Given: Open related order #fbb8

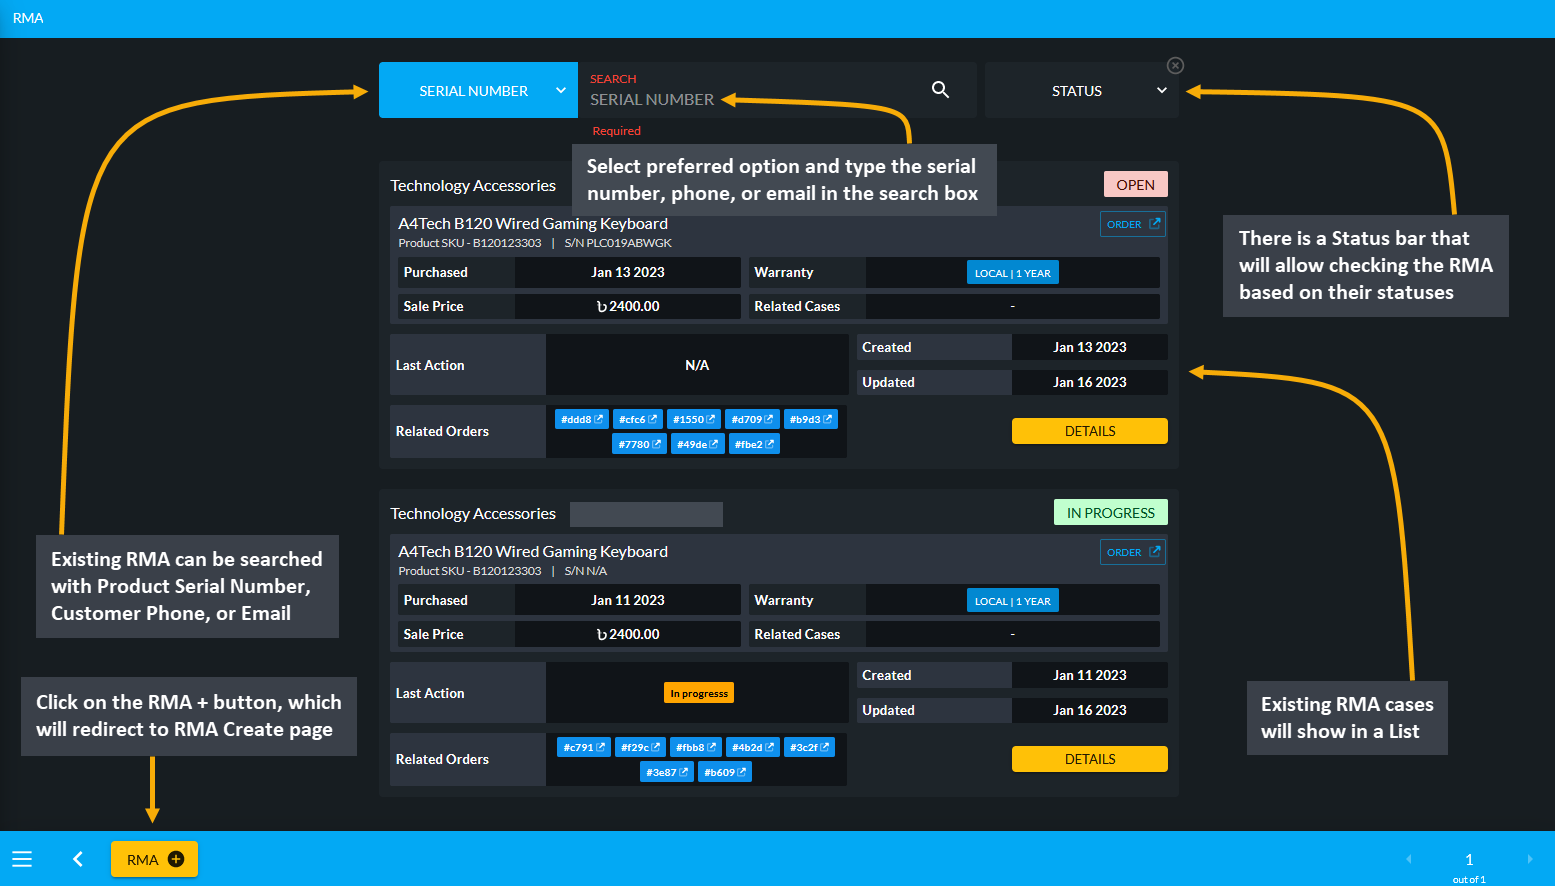Looking at the screenshot, I should click(x=696, y=747).
